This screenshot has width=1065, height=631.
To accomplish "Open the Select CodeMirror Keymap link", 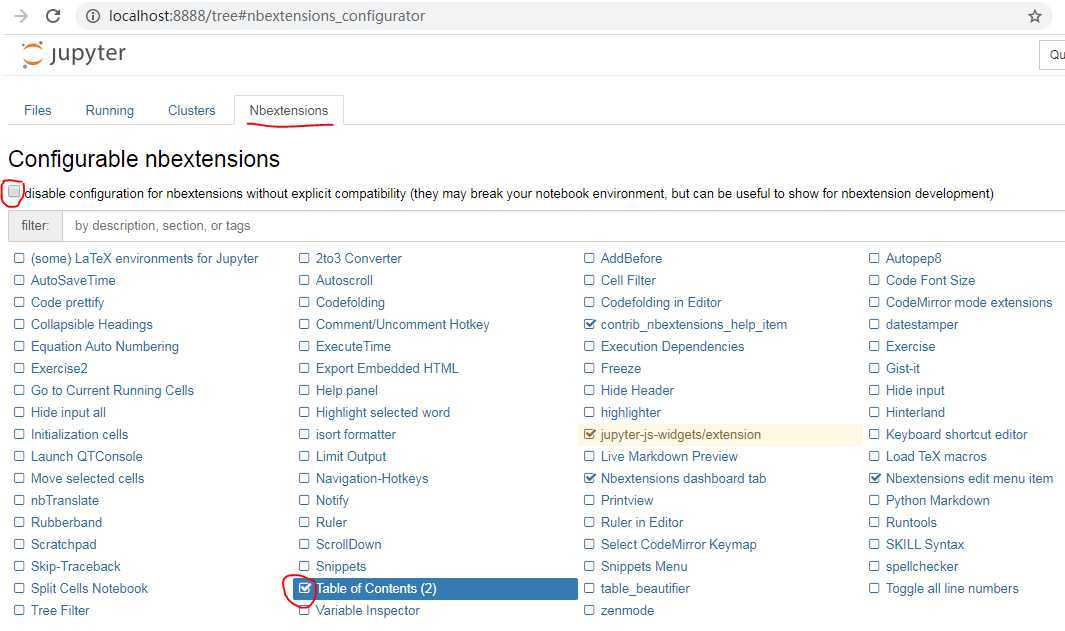I will tap(679, 544).
